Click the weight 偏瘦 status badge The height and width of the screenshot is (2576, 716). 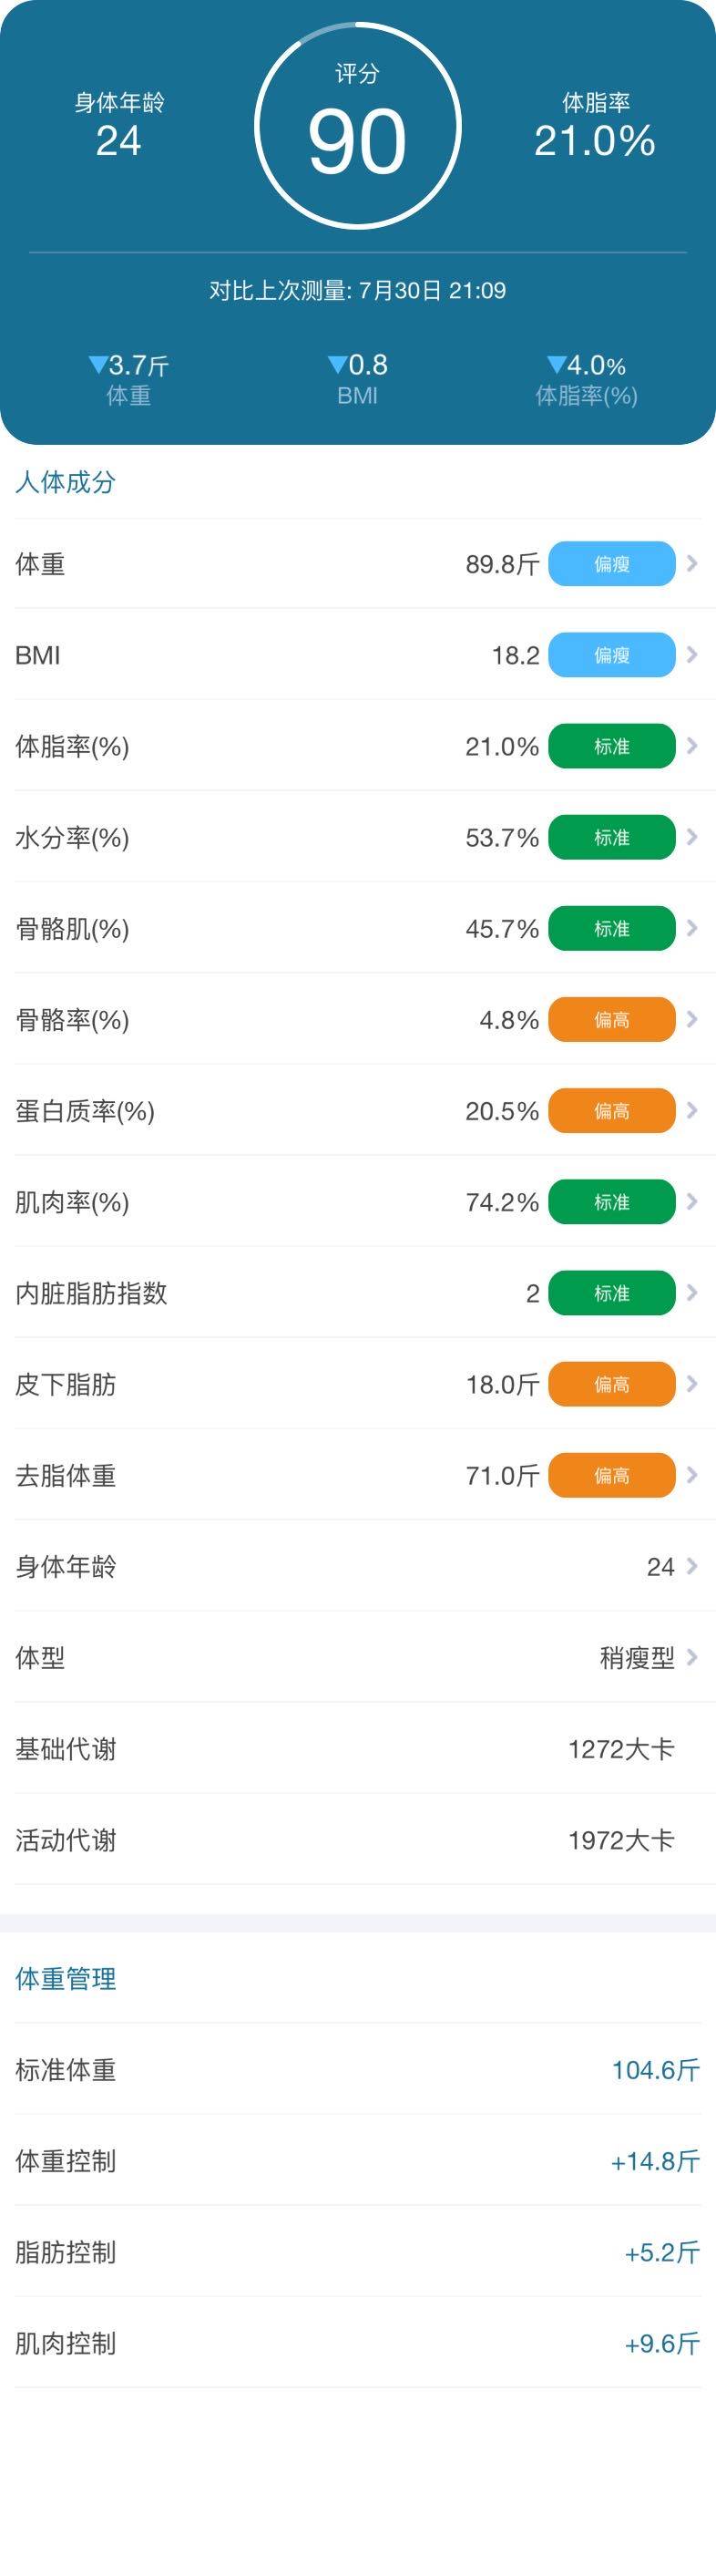click(x=611, y=564)
